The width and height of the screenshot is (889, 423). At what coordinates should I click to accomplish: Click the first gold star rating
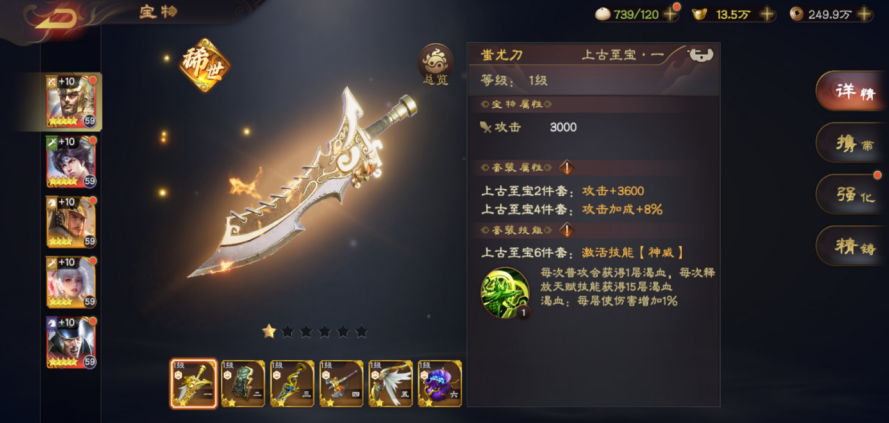pyautogui.click(x=269, y=331)
